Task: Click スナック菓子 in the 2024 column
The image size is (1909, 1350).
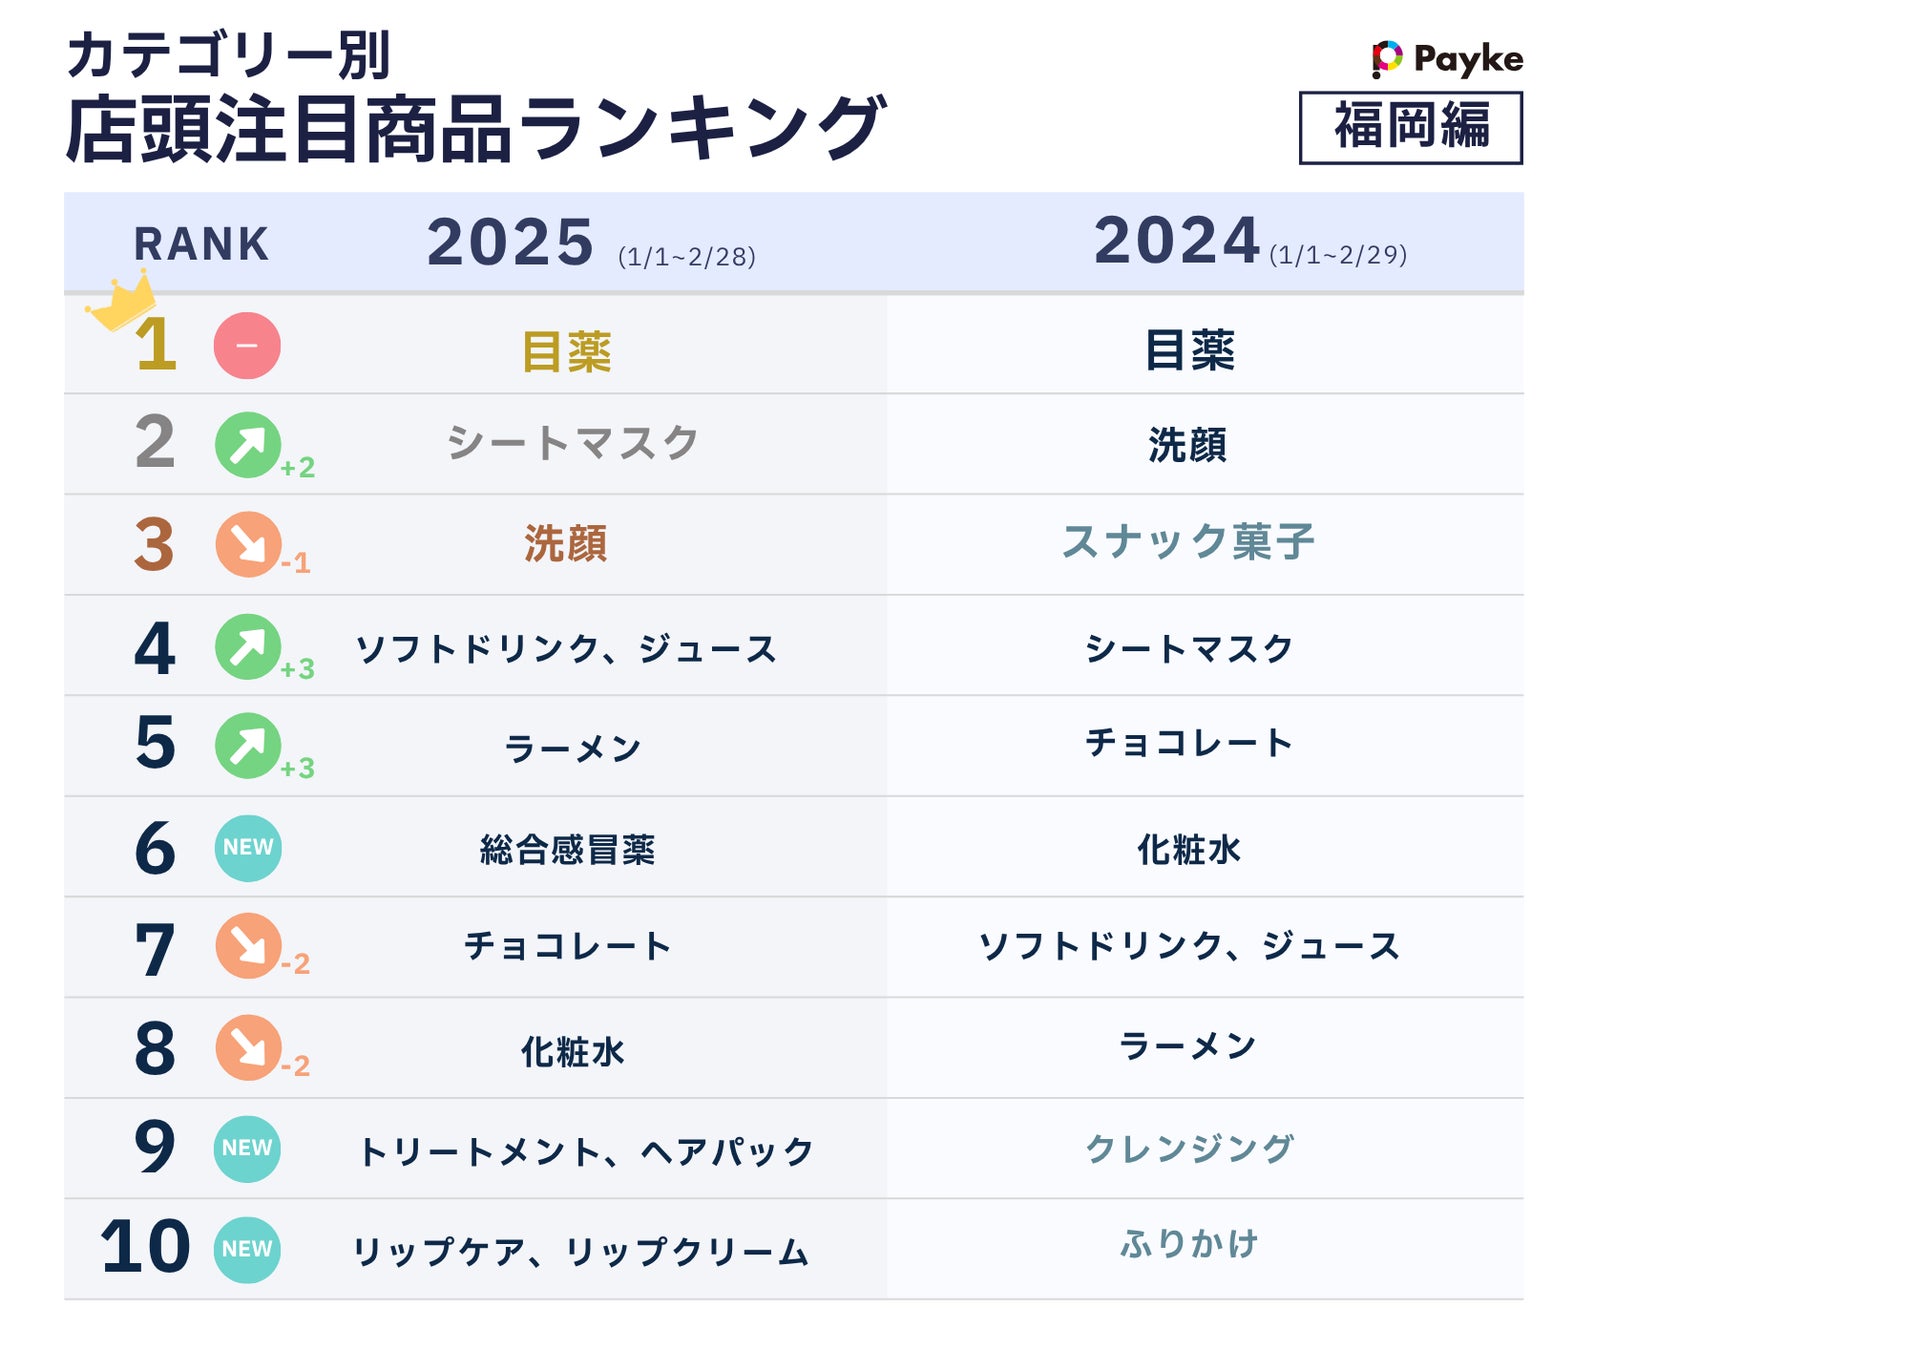Action: click(1187, 542)
